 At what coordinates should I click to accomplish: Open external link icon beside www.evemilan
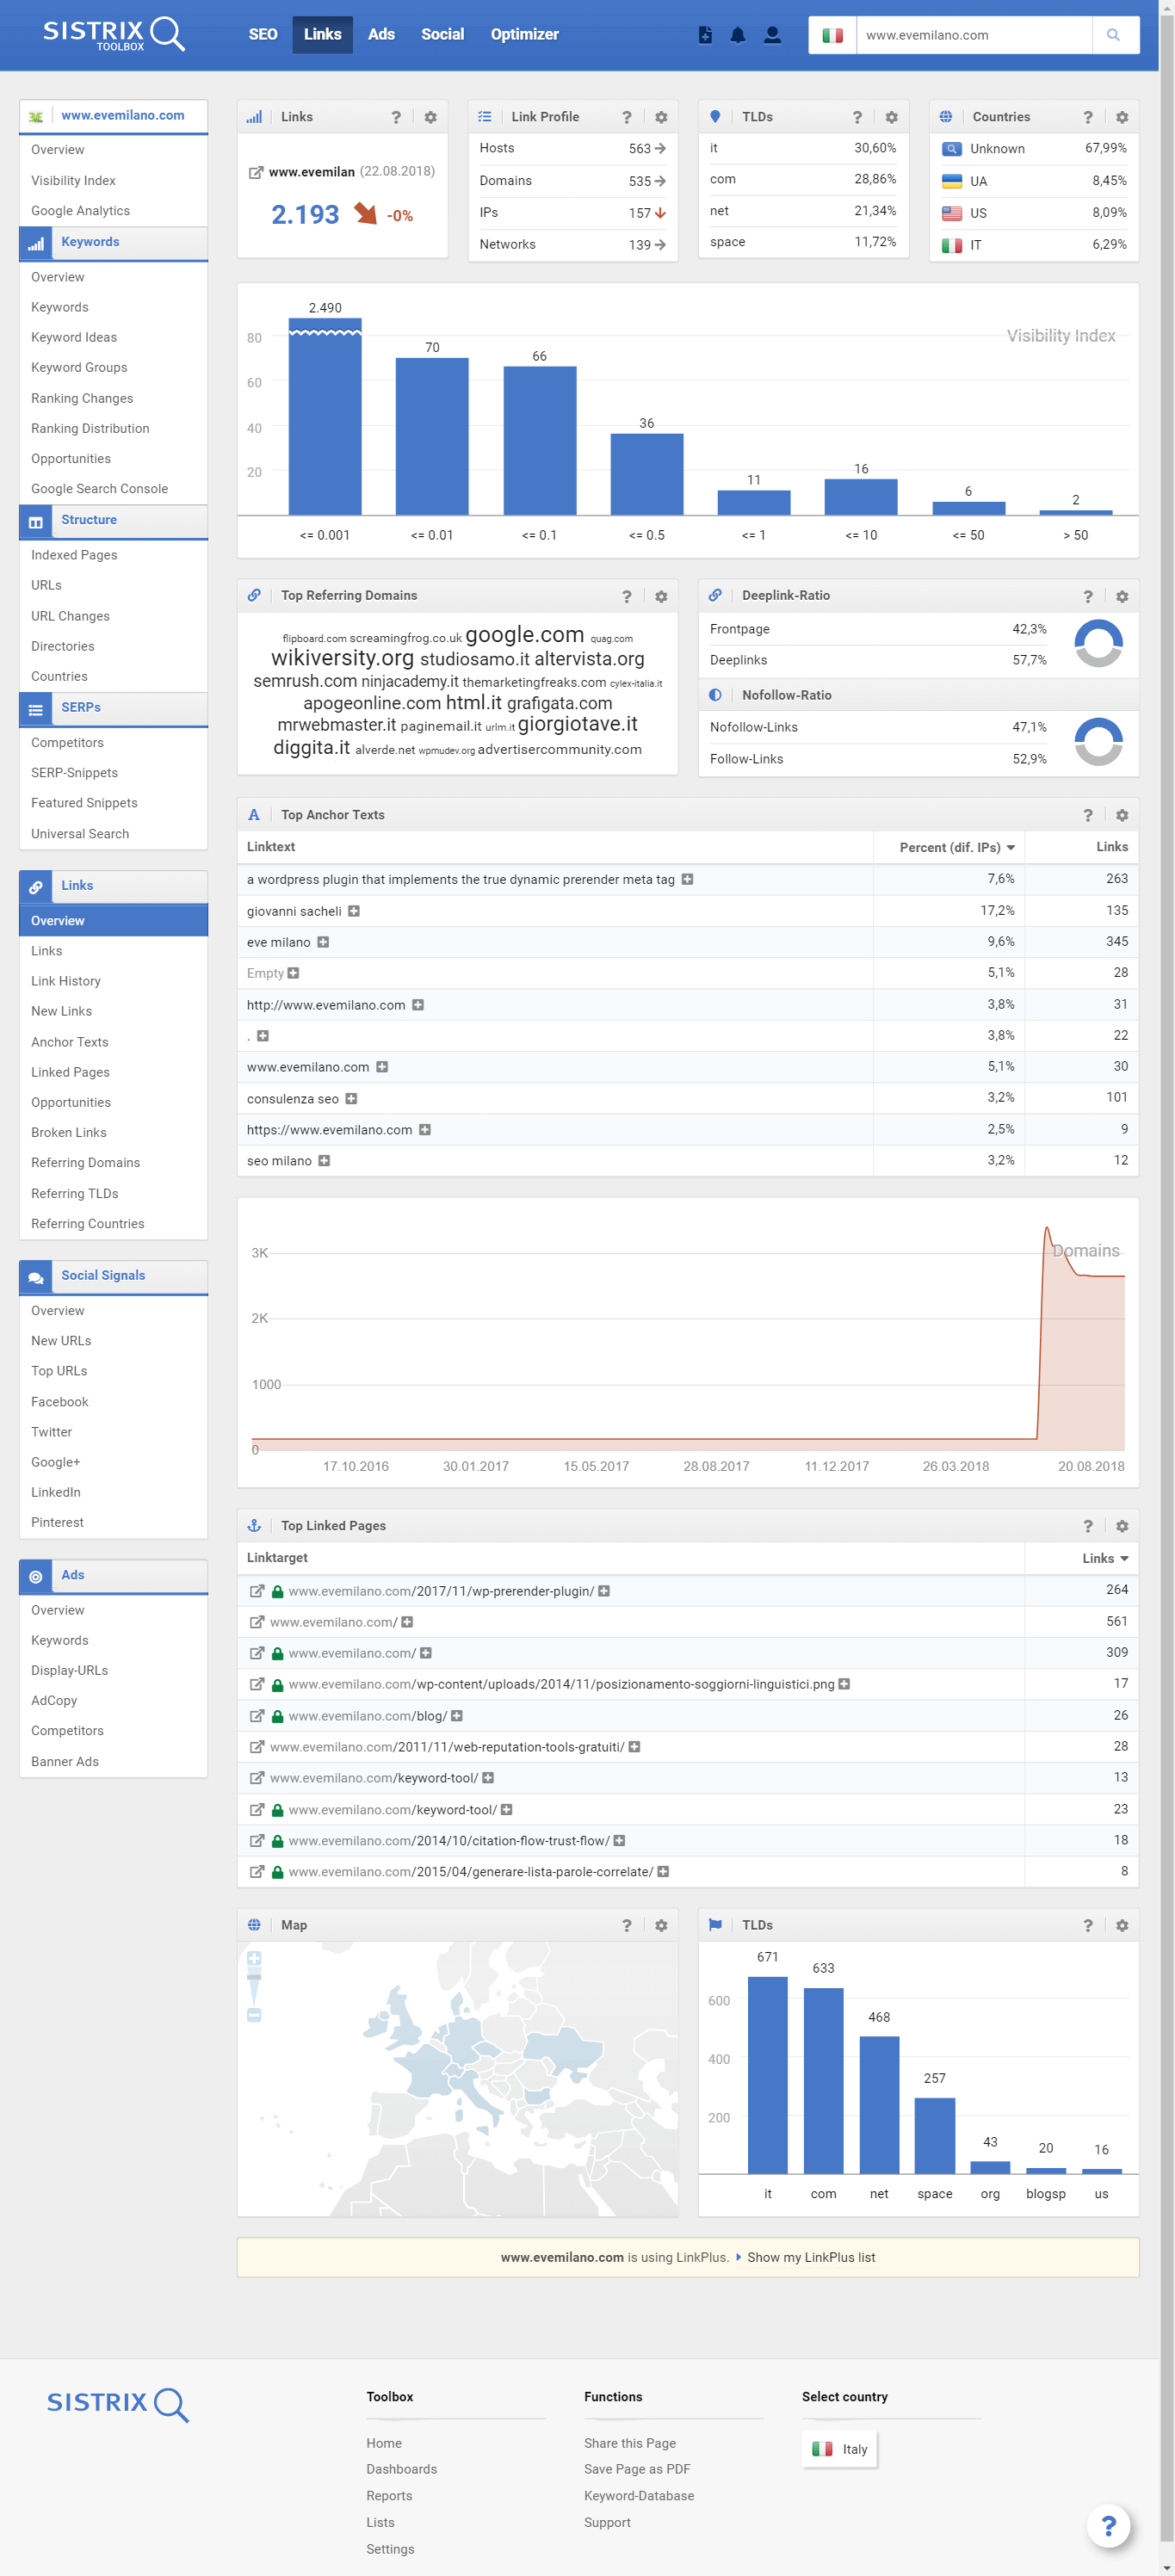coord(256,172)
